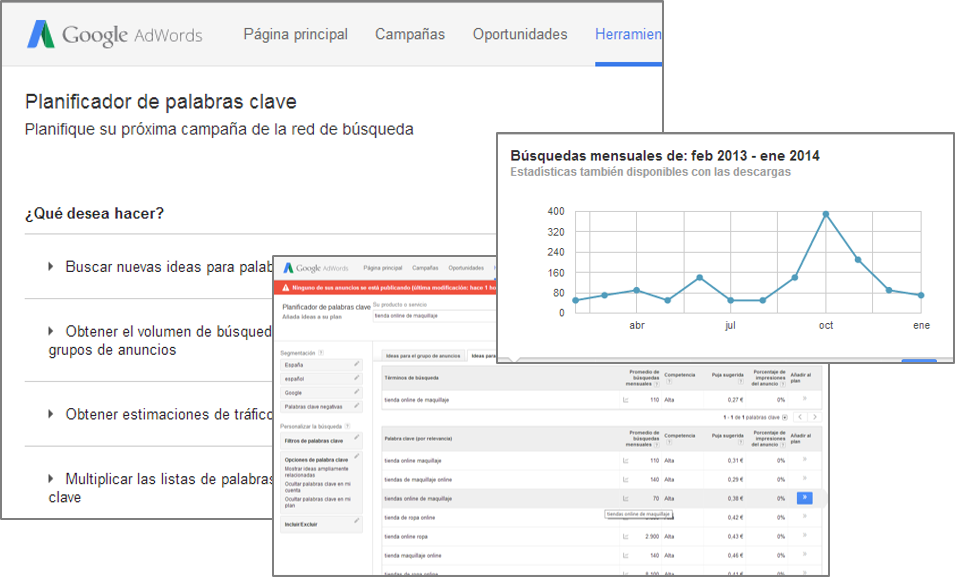
Task: Open Oportunidades in the small results window
Action: (x=466, y=268)
